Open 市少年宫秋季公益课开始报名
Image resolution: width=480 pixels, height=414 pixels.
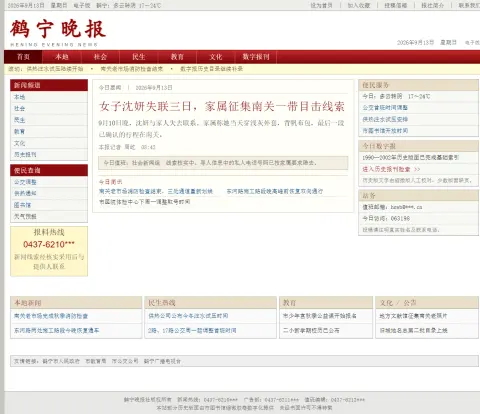pos(320,316)
